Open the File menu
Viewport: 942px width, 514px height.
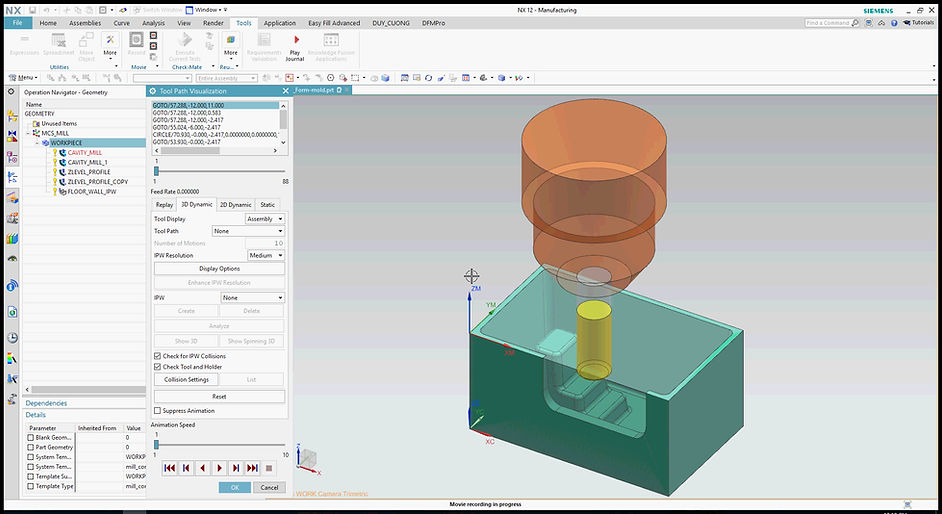17,23
